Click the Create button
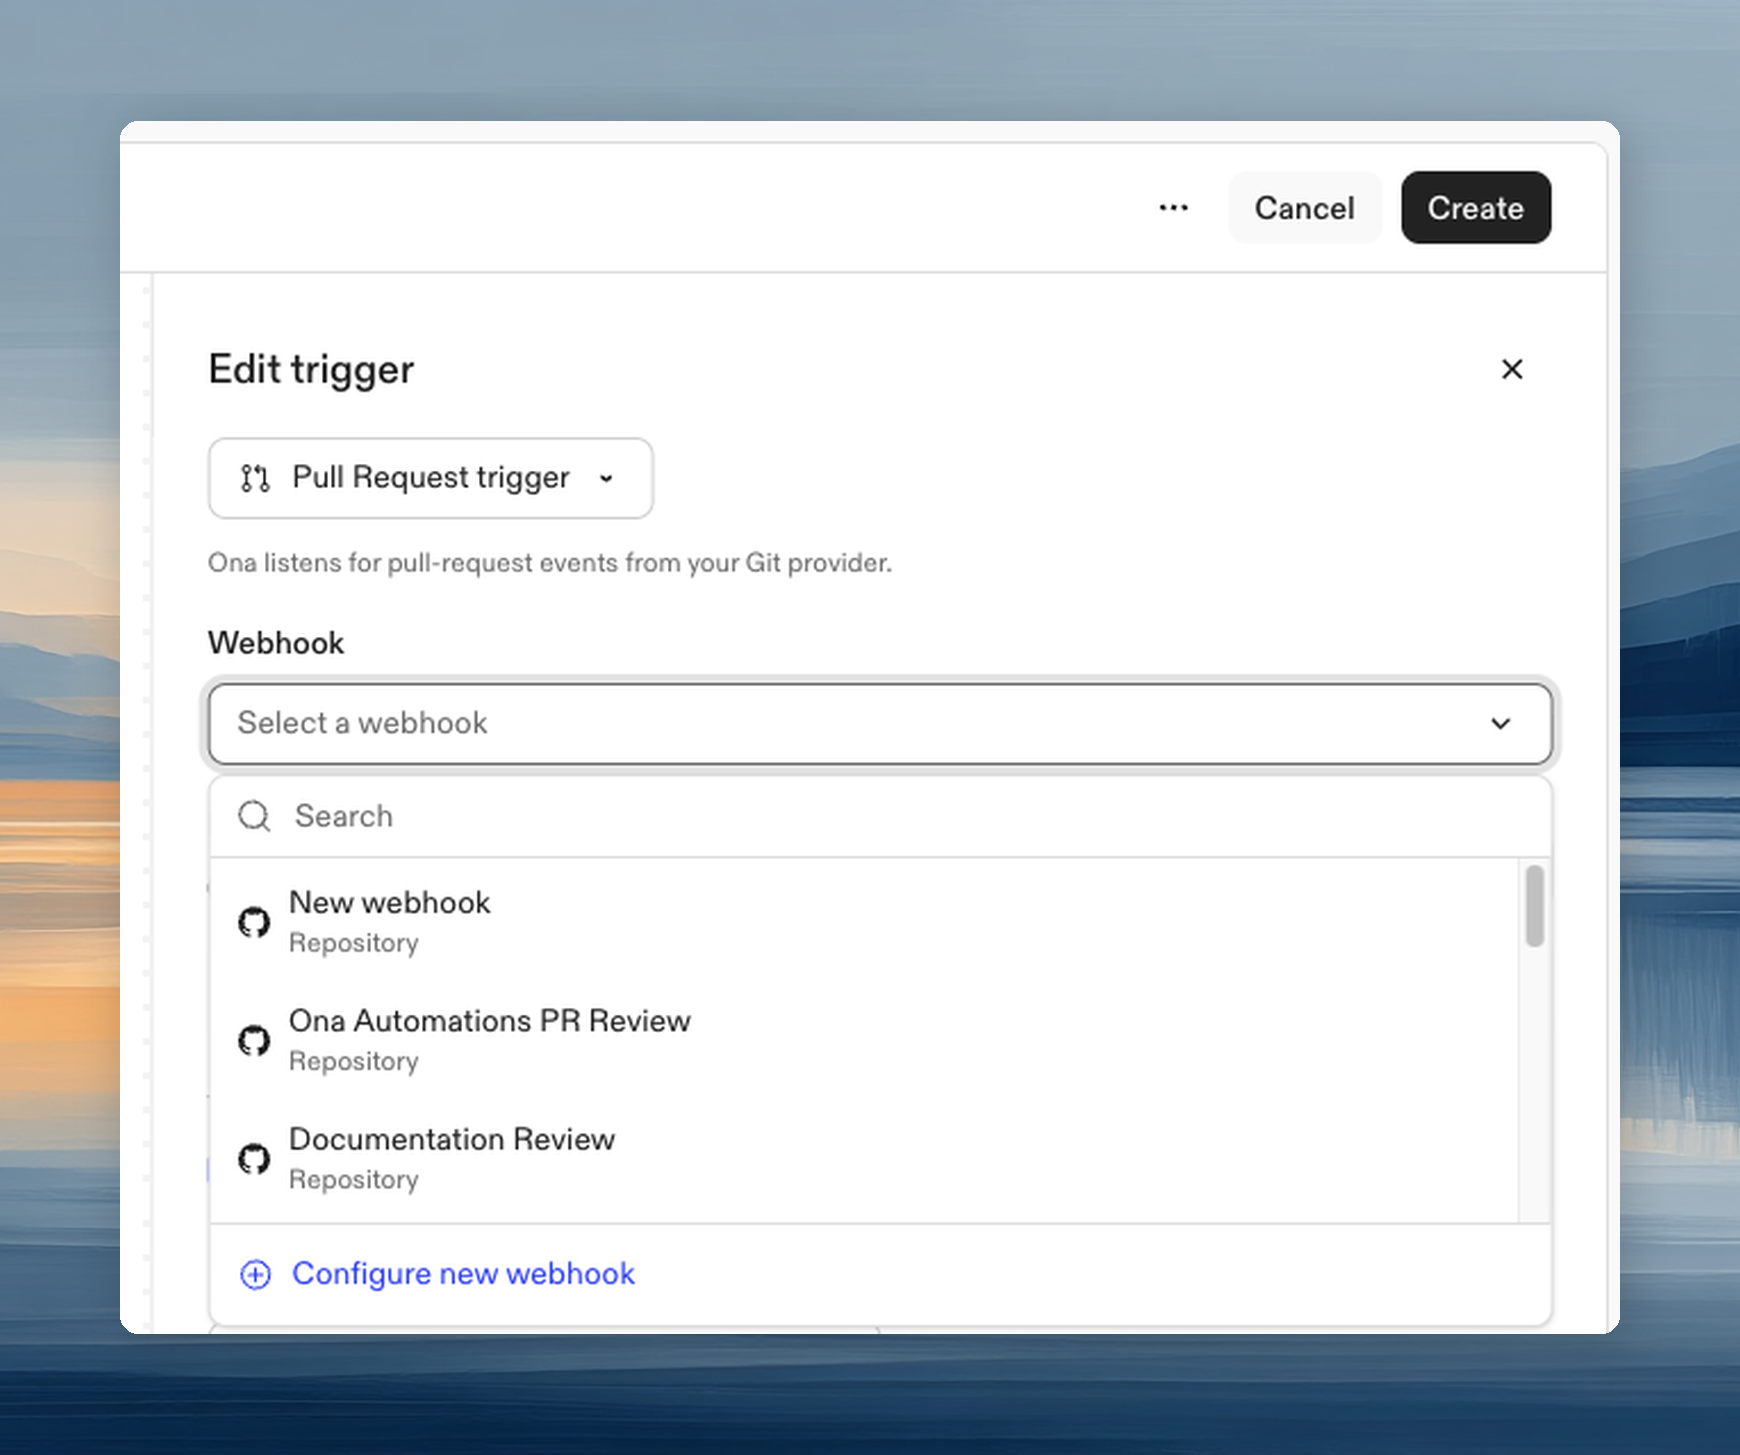Image resolution: width=1740 pixels, height=1455 pixels. (x=1475, y=208)
